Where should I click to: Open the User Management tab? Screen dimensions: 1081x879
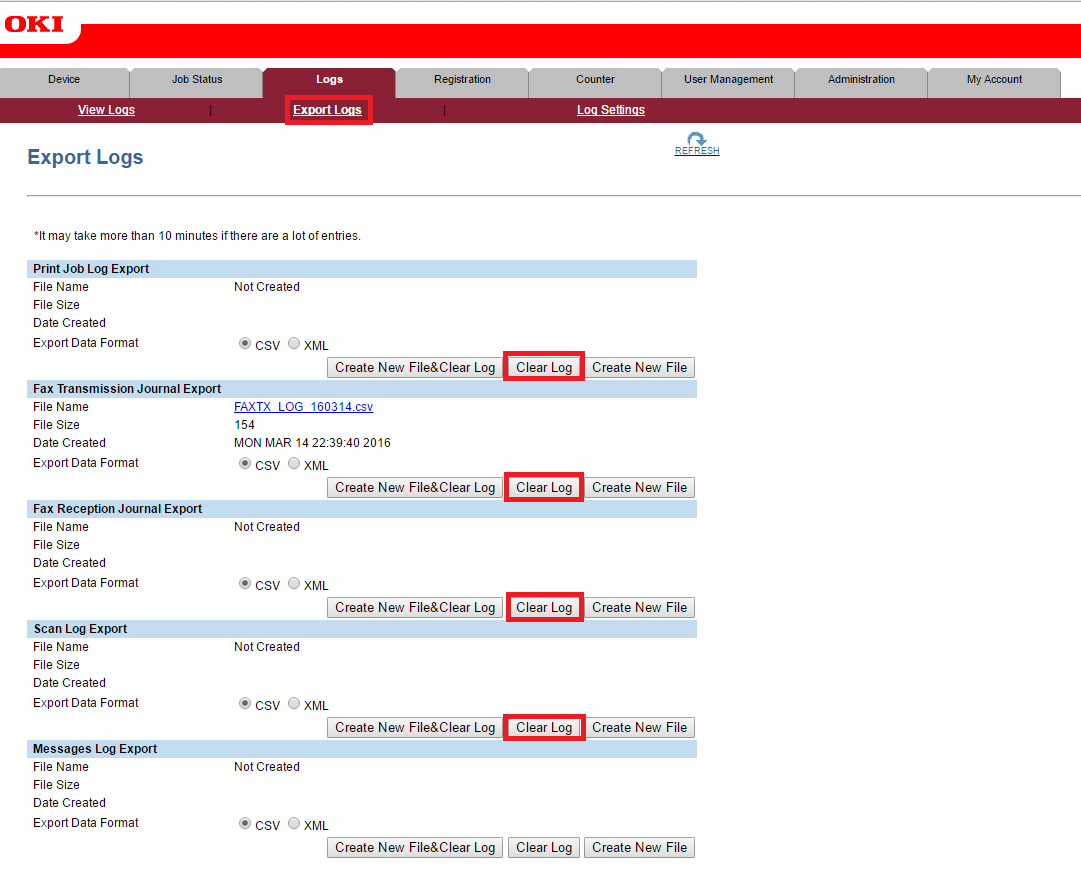(x=728, y=80)
